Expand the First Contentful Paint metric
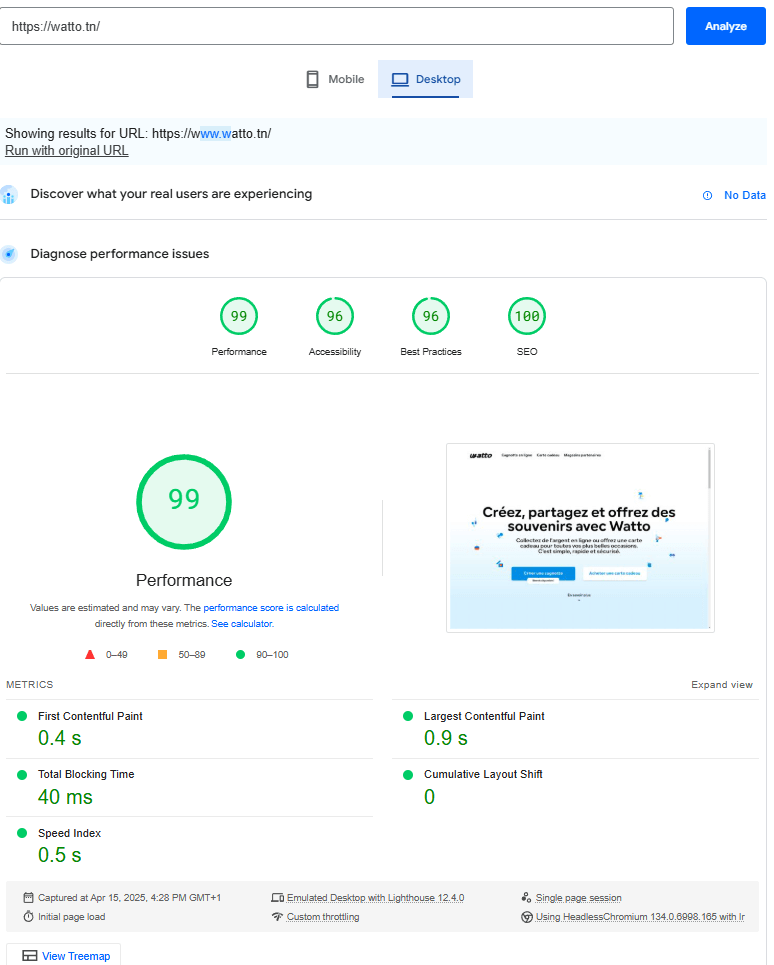 pyautogui.click(x=90, y=716)
